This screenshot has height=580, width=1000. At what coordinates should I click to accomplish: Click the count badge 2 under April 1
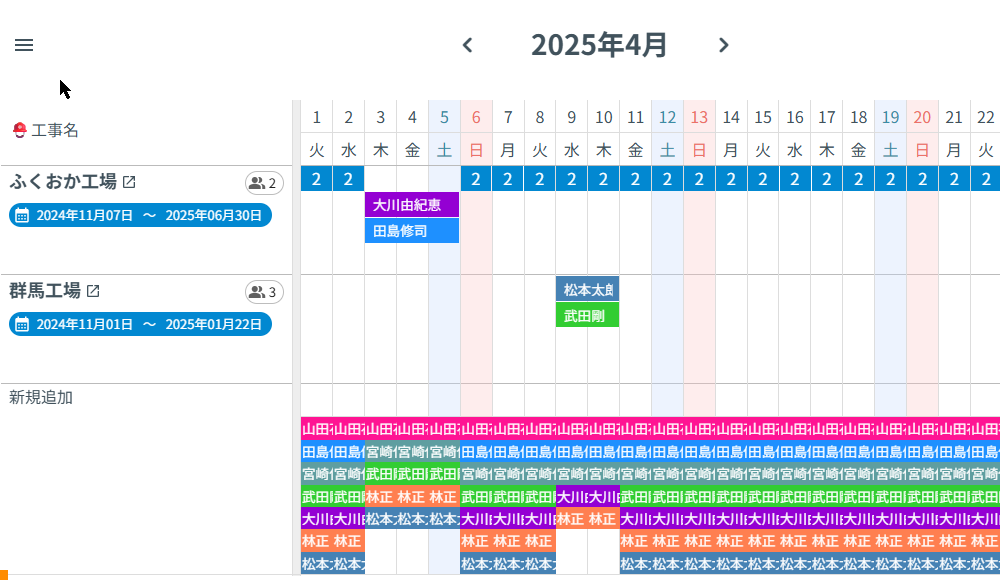point(316,178)
